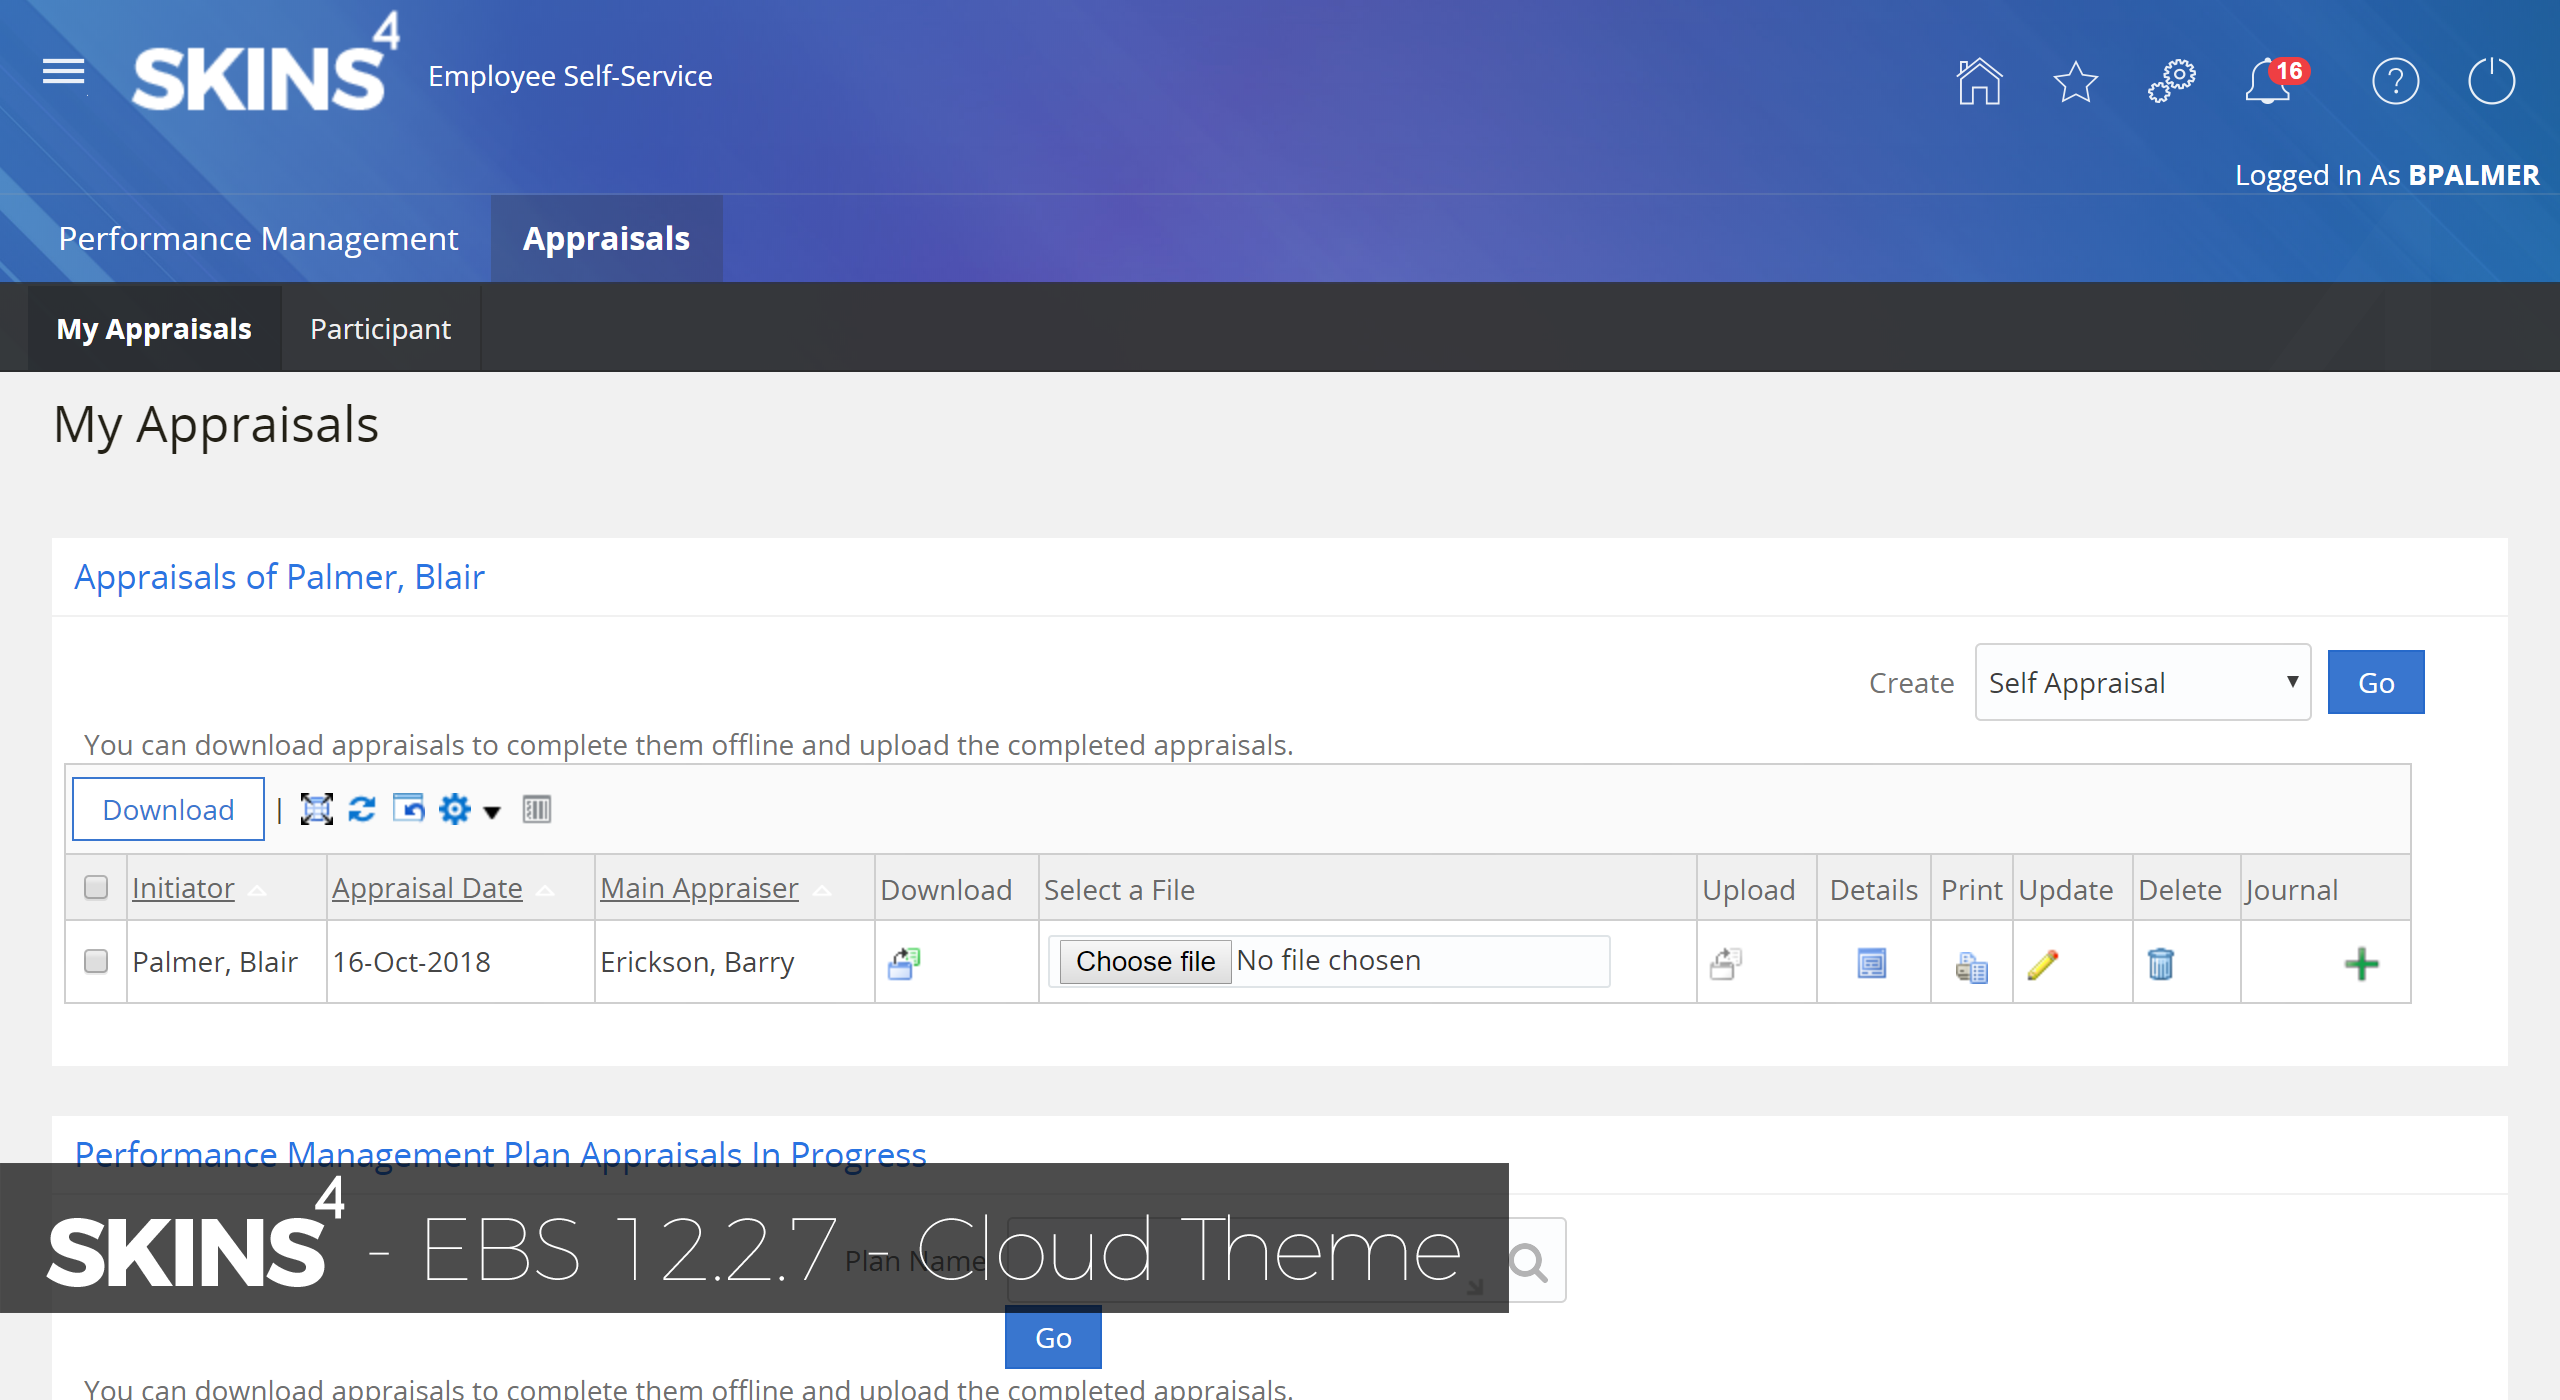
Task: Sort by the Initiator column link
Action: (x=183, y=888)
